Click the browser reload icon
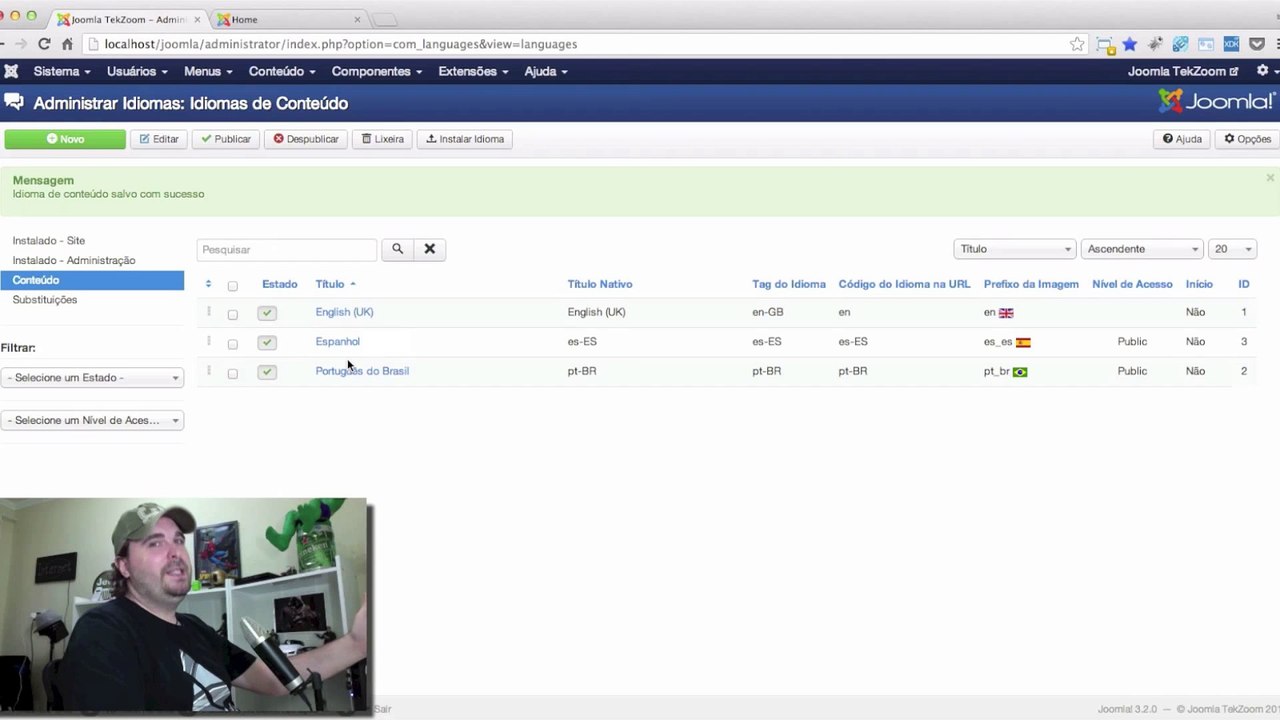1280x720 pixels. pos(44,44)
